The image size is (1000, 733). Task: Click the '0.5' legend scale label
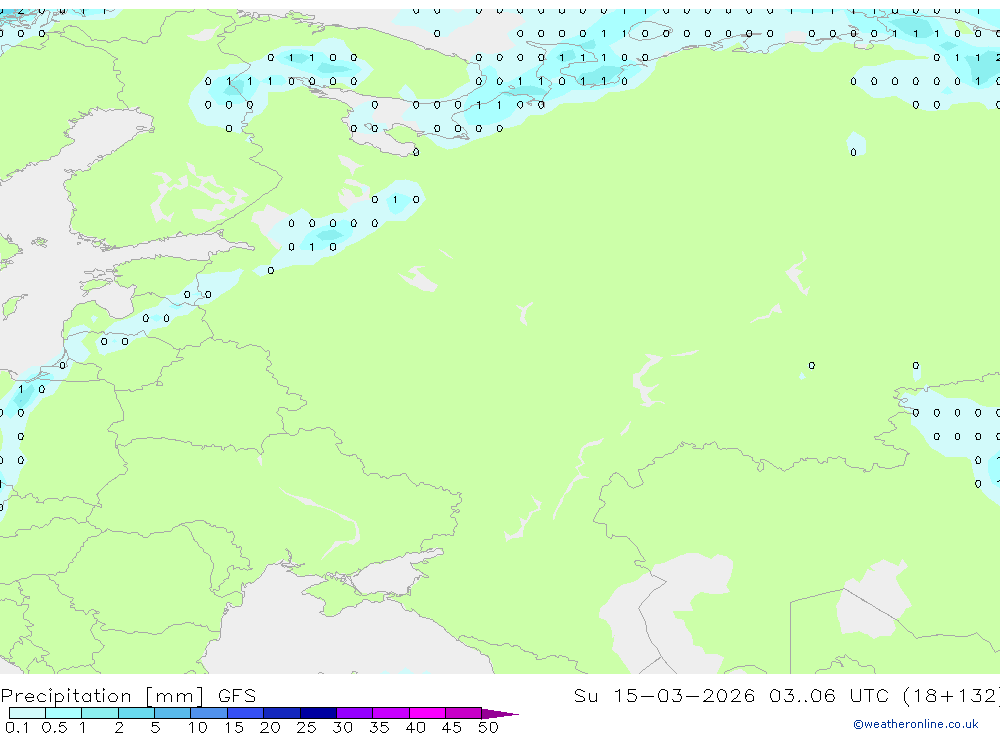pos(54,727)
